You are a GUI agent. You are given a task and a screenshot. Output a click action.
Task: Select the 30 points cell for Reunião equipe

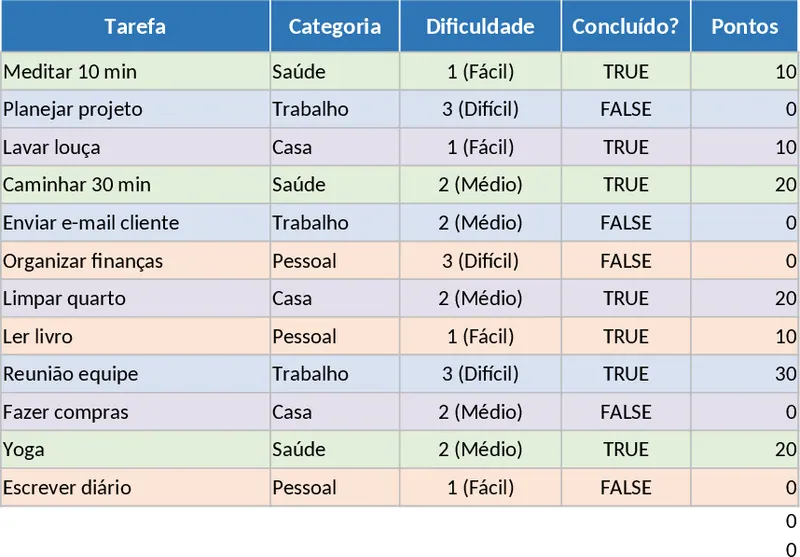click(x=744, y=374)
